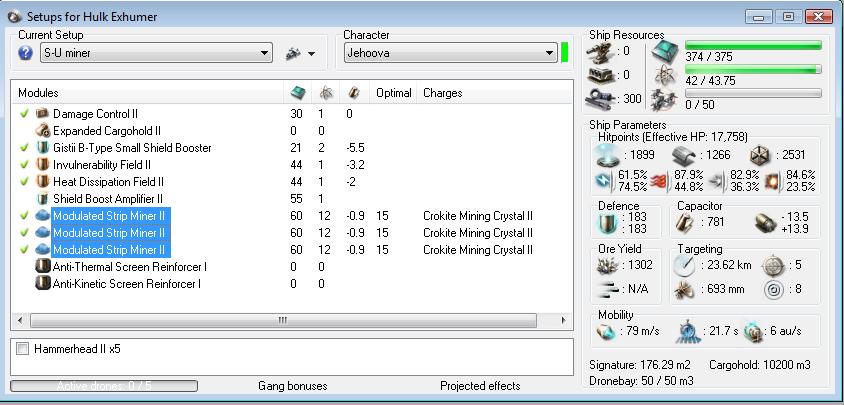Image resolution: width=844 pixels, height=405 pixels.
Task: Click the shield hitpoints icon
Action: [x=608, y=155]
